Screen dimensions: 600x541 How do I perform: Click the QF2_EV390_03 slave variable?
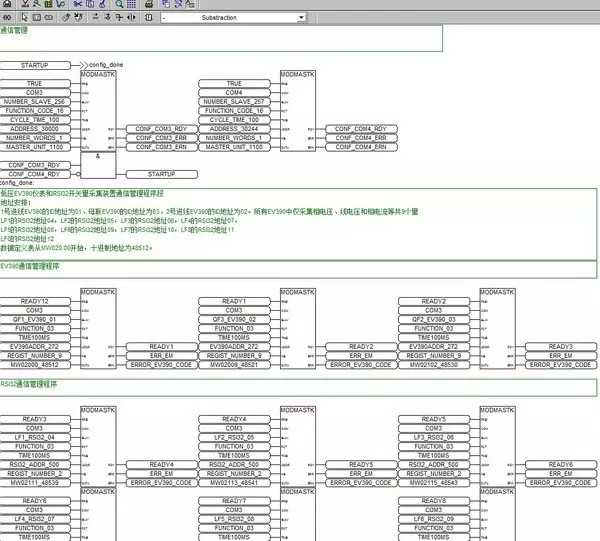434,320
